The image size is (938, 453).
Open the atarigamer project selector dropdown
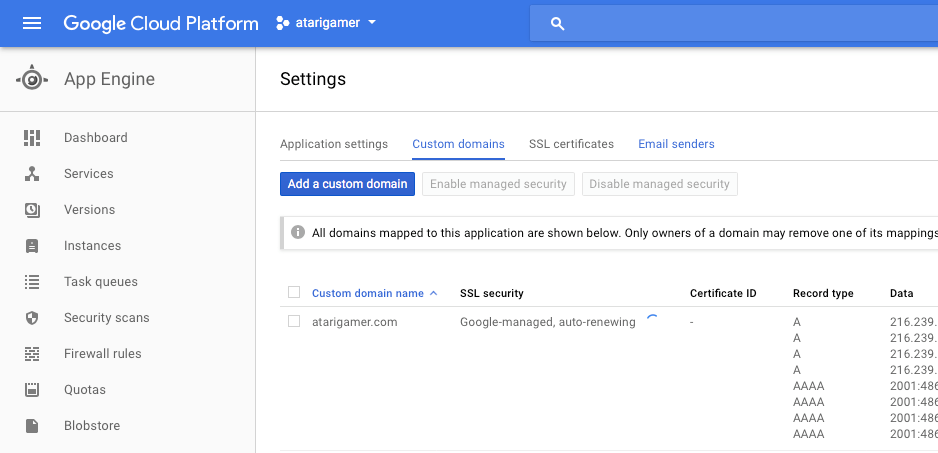point(327,23)
